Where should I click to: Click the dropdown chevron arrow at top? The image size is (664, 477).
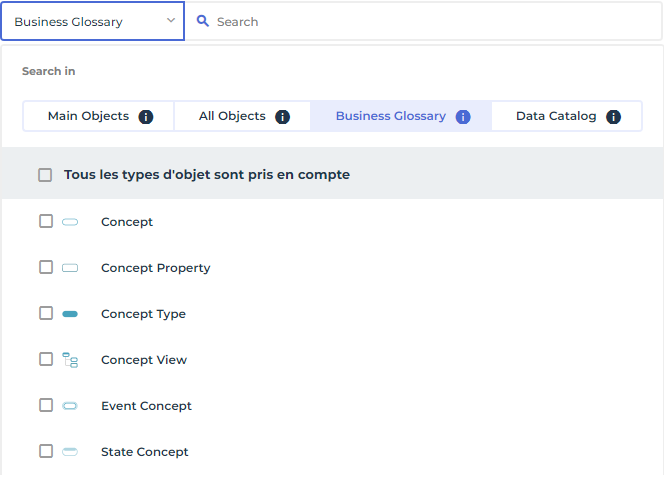[x=171, y=21]
